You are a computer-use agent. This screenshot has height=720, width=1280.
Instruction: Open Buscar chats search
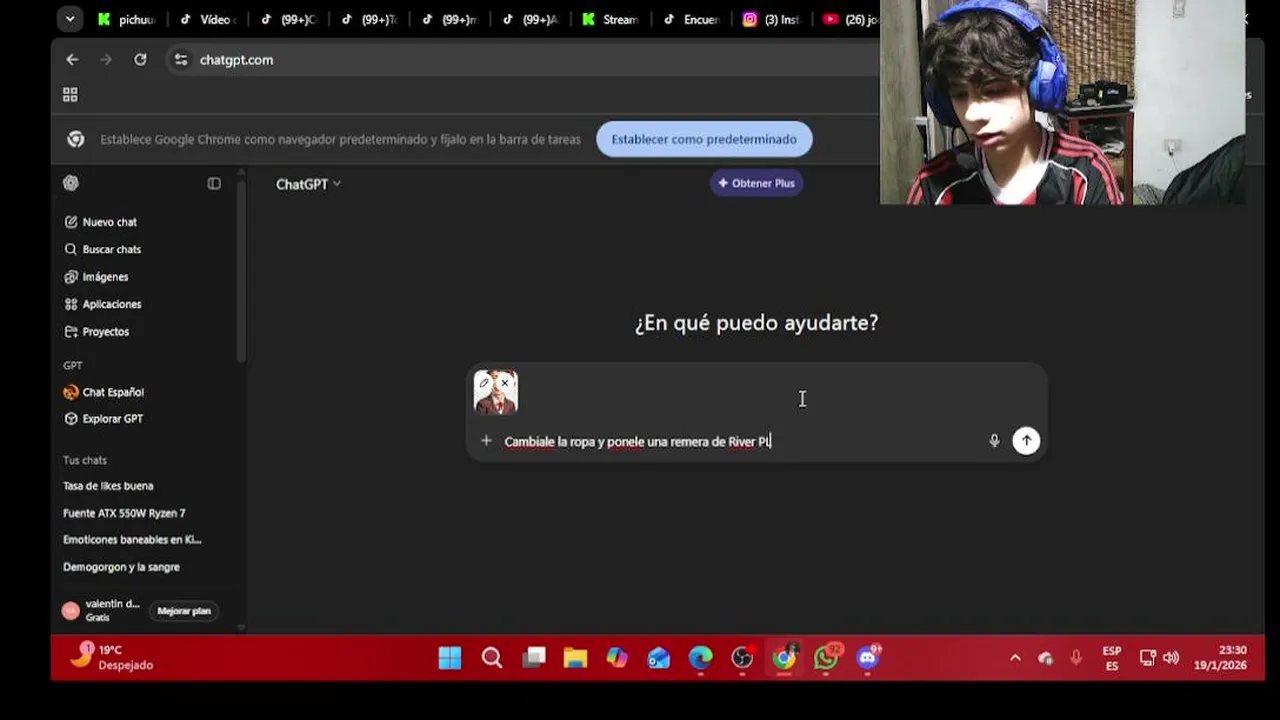pos(102,249)
